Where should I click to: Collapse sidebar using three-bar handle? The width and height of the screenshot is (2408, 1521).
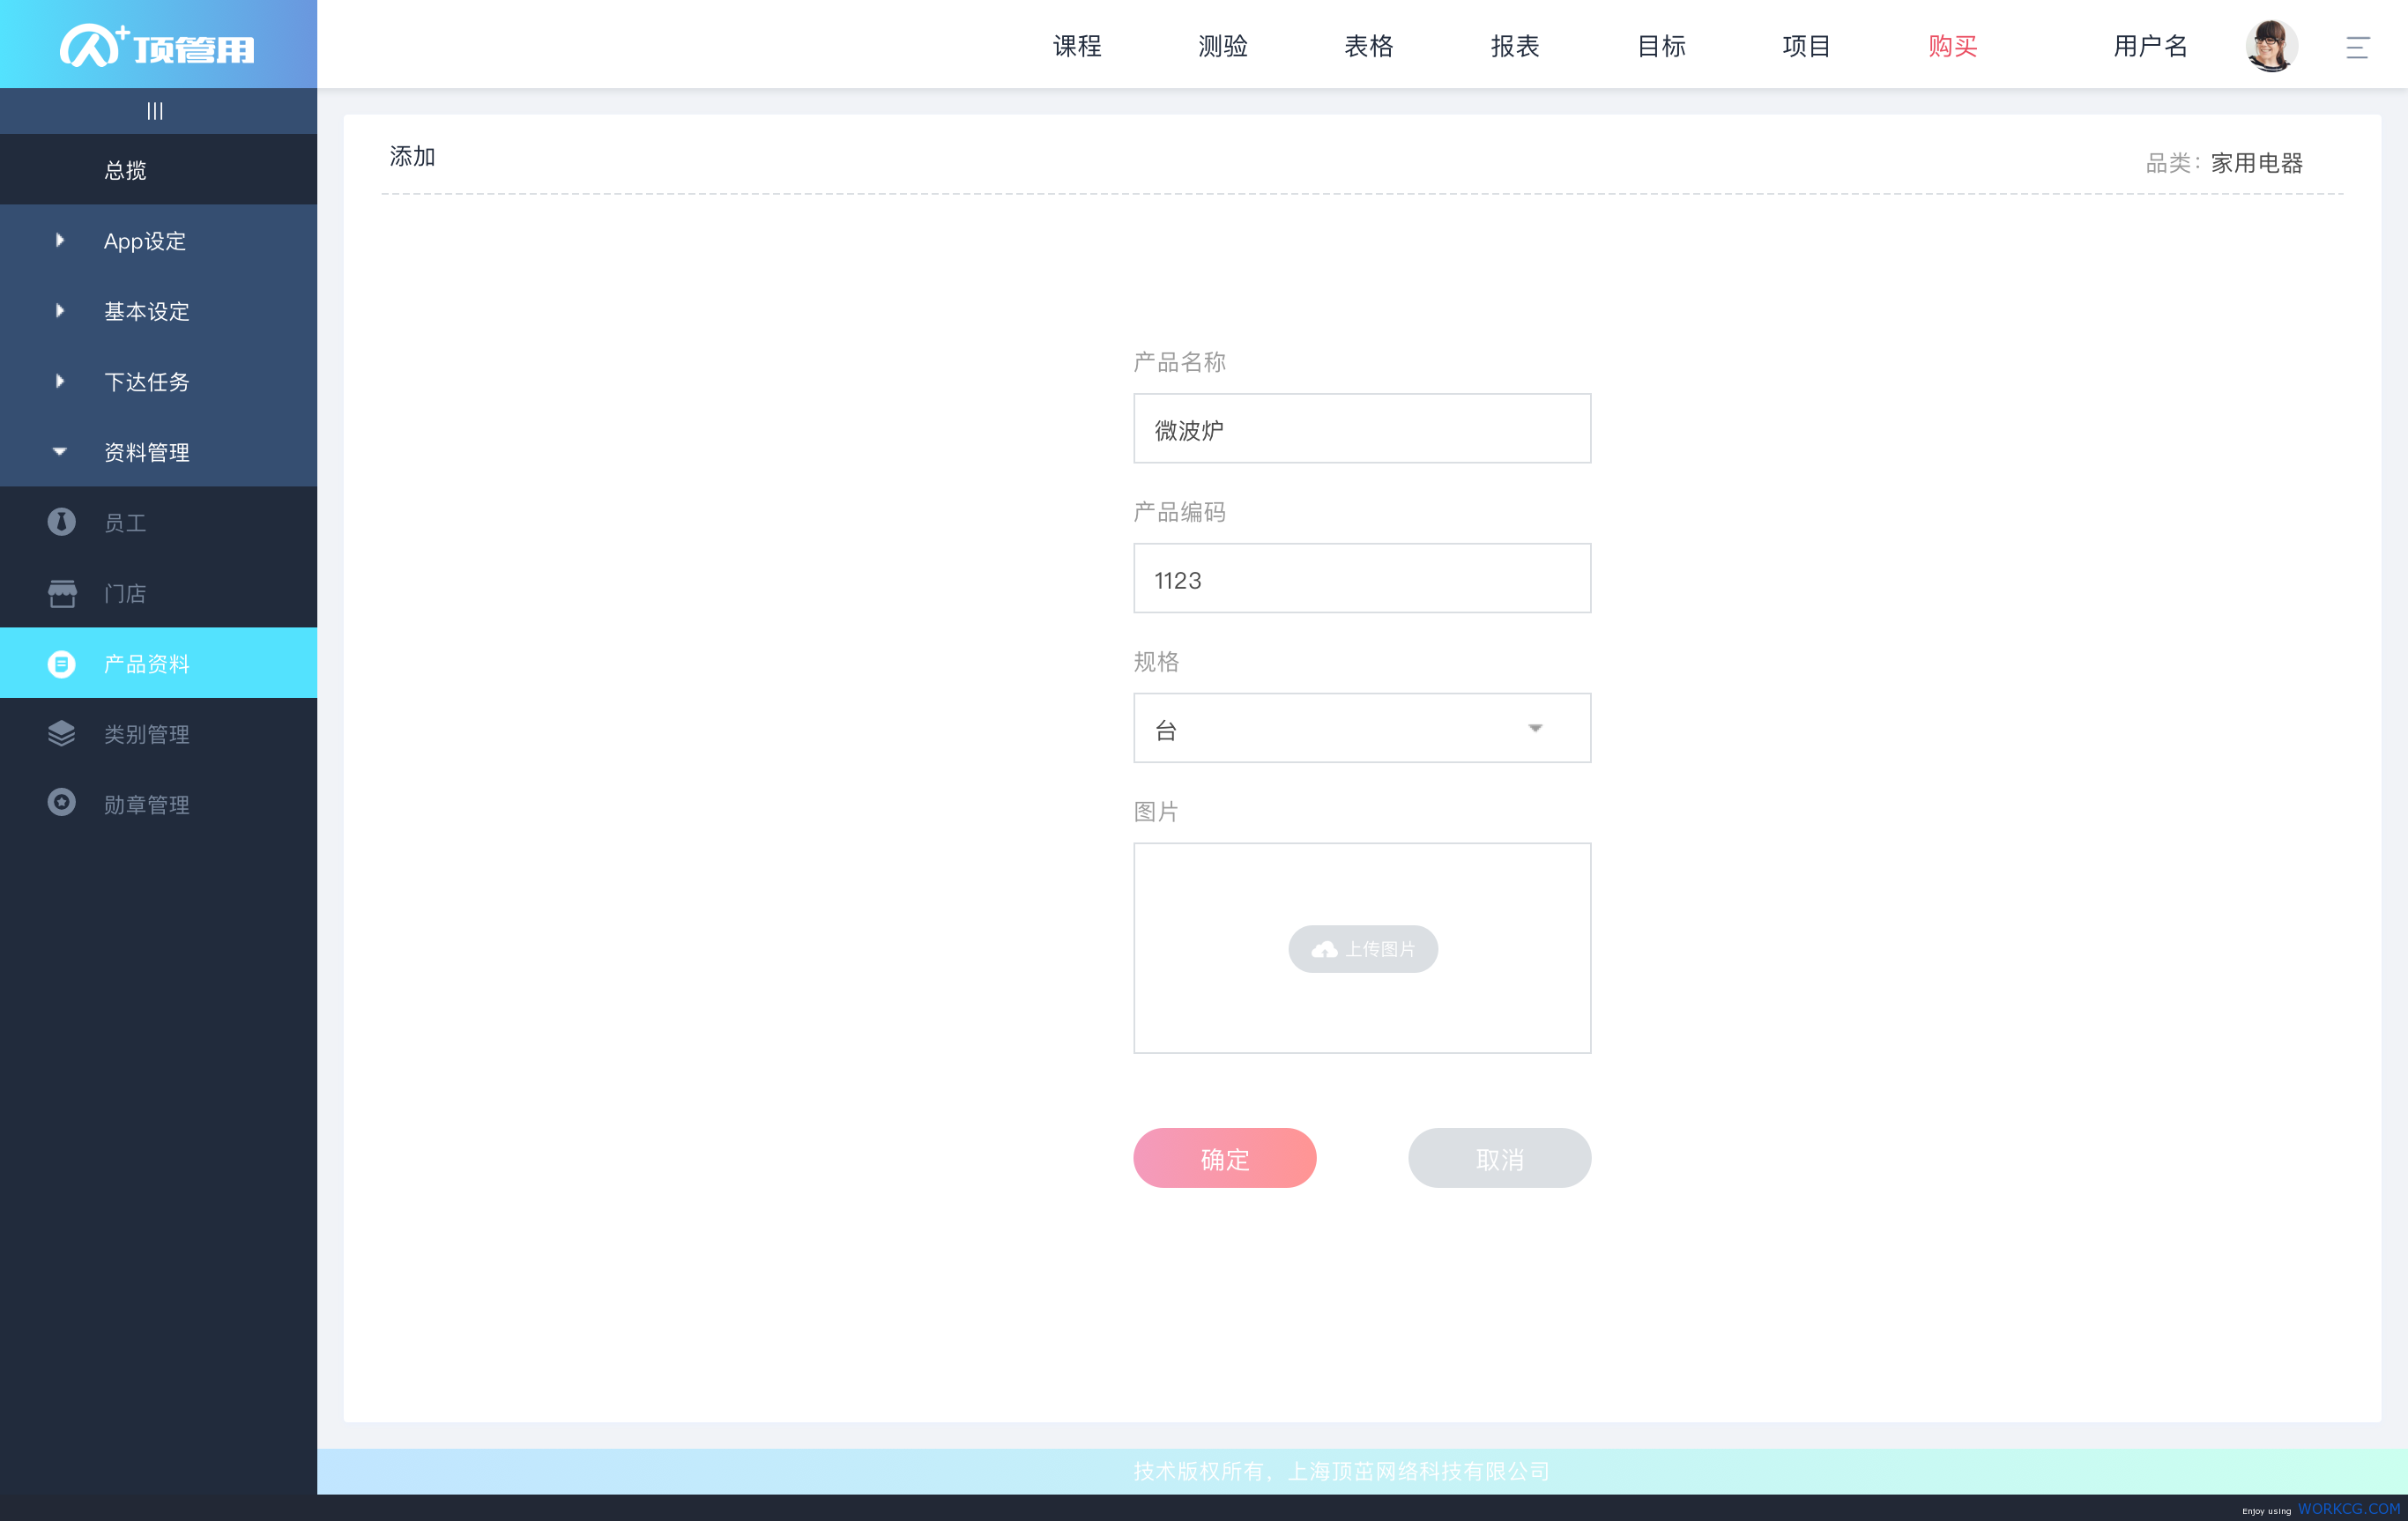tap(155, 111)
